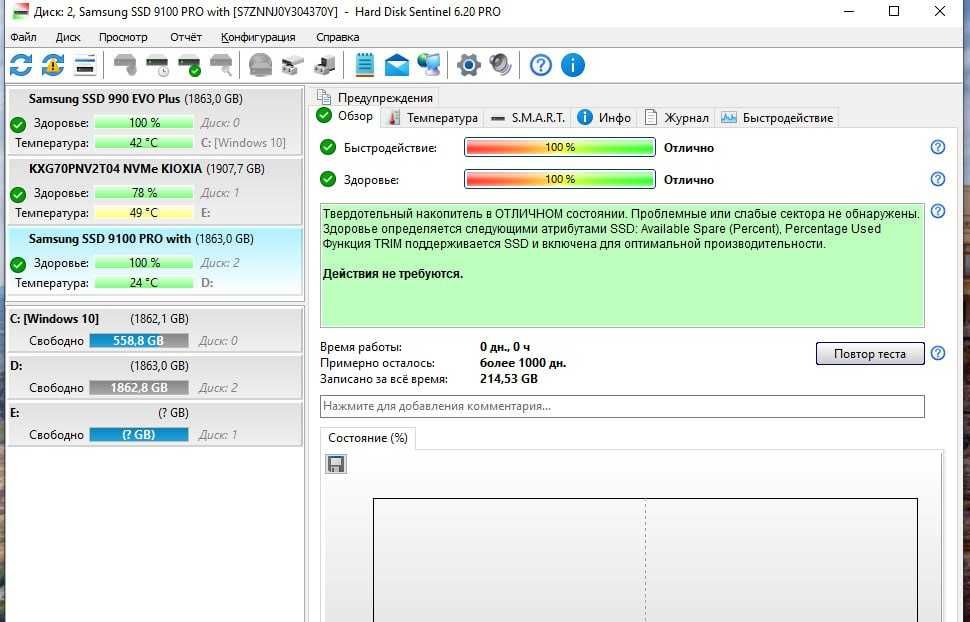Viewport: 970px width, 622px height.
Task: Click the value 214,53 GB
Action: pos(509,379)
